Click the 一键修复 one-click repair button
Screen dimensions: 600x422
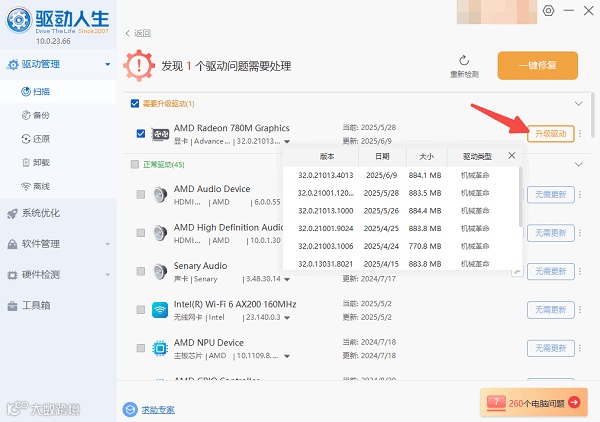click(x=538, y=65)
